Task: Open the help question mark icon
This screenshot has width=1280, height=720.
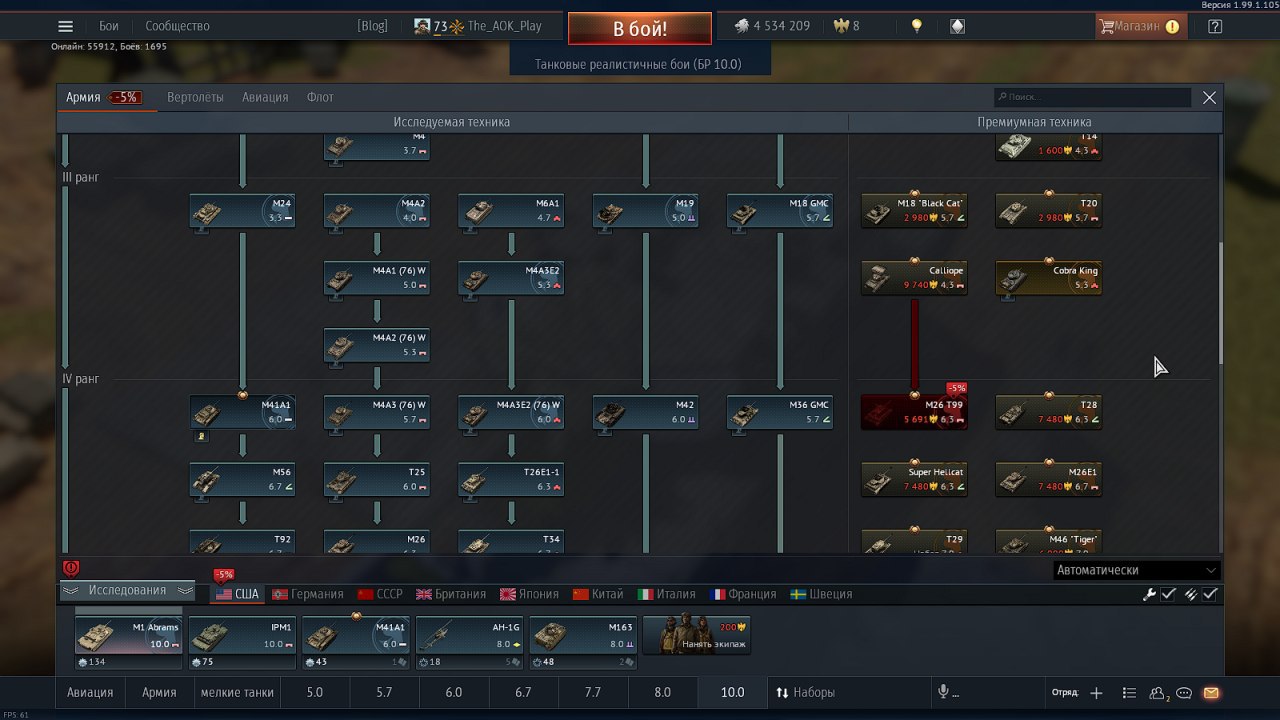Action: [x=1215, y=27]
